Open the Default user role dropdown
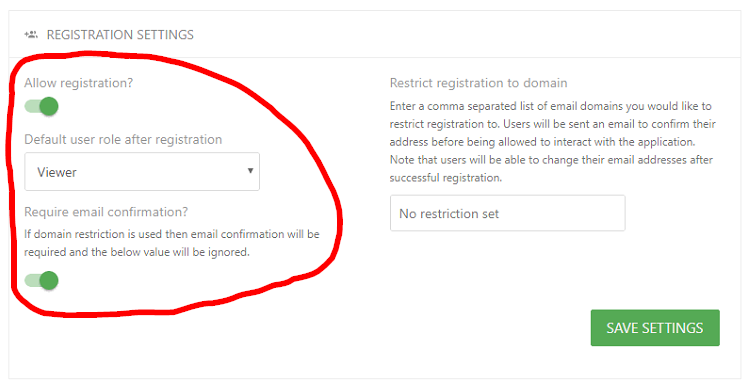This screenshot has width=753, height=389. tap(142, 171)
